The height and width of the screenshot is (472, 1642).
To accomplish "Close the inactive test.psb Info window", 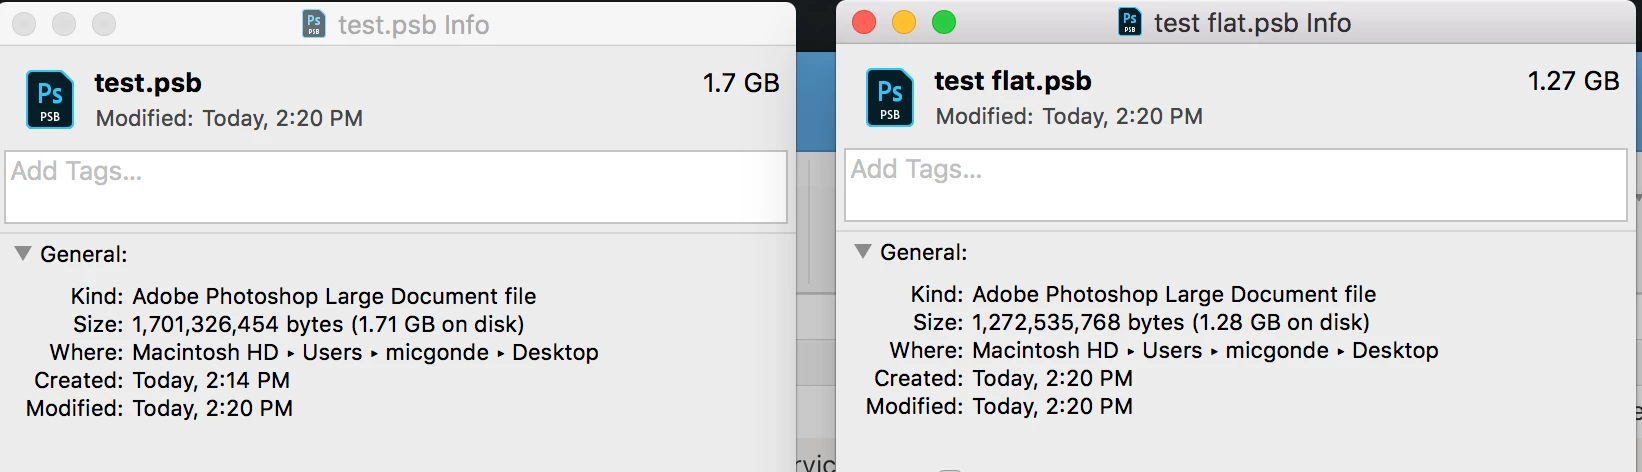I will click(x=24, y=24).
